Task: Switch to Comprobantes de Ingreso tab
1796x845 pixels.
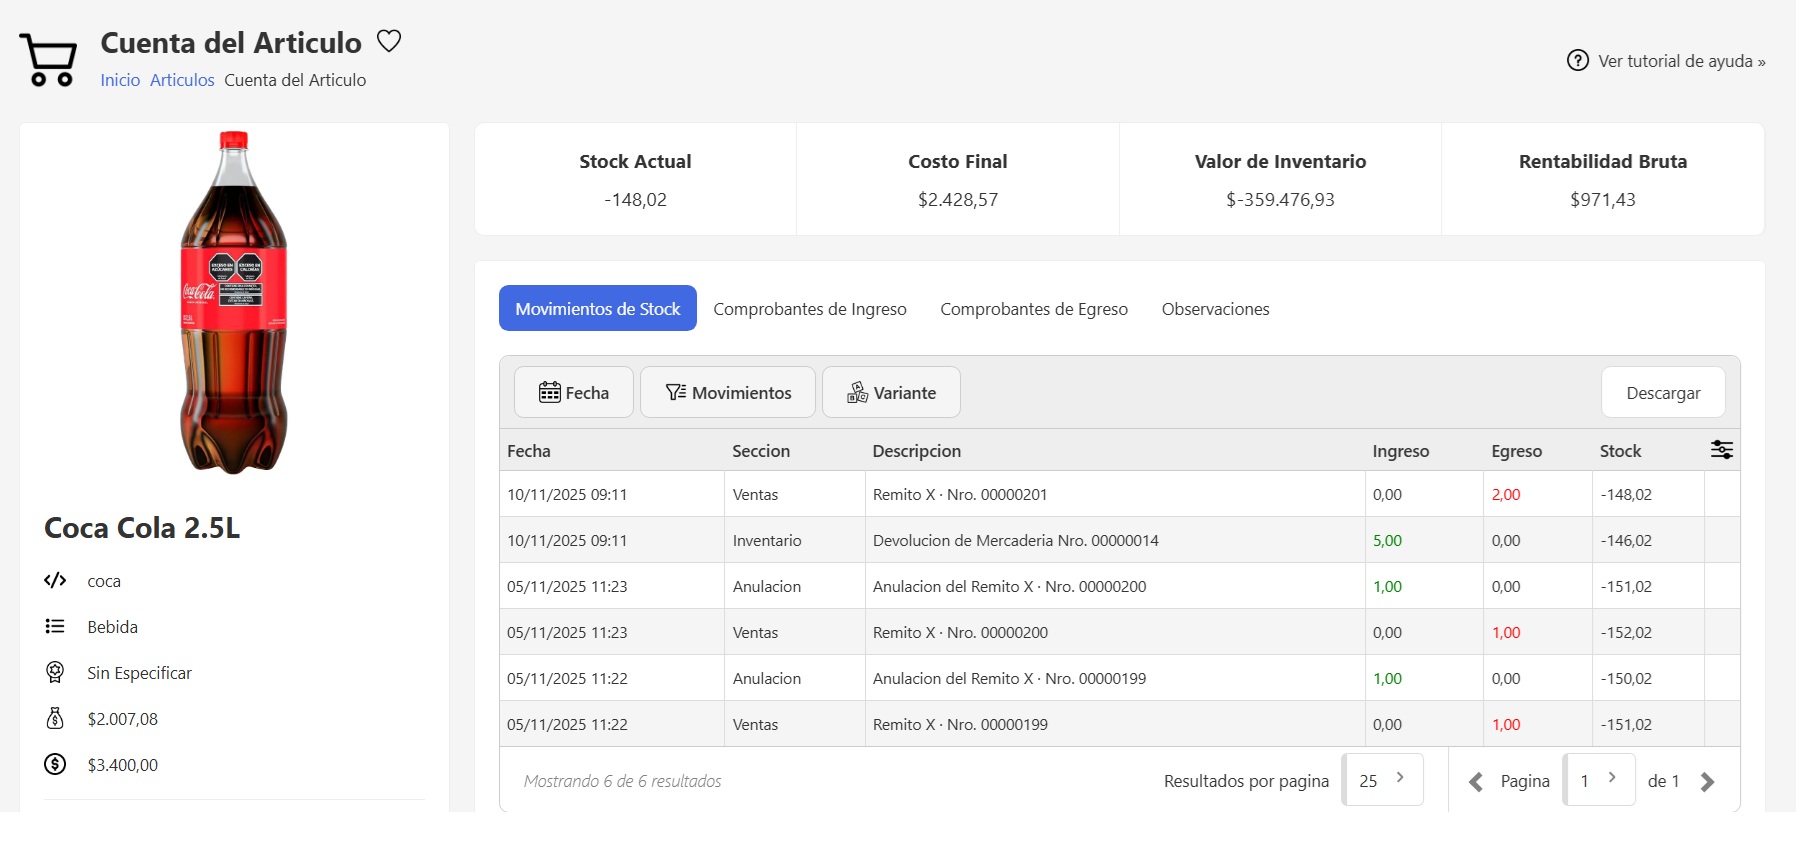Action: point(809,309)
